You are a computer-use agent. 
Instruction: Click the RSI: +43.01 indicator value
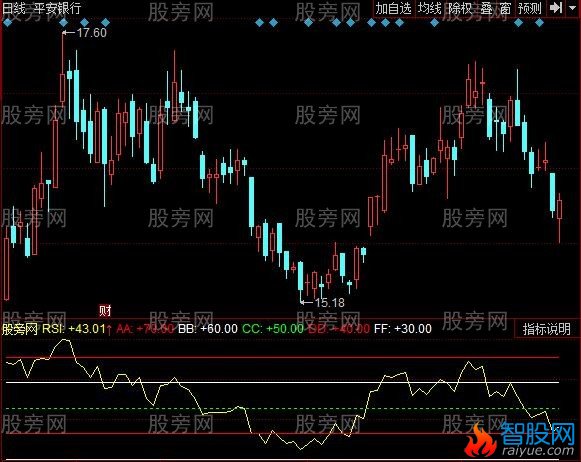click(x=74, y=329)
